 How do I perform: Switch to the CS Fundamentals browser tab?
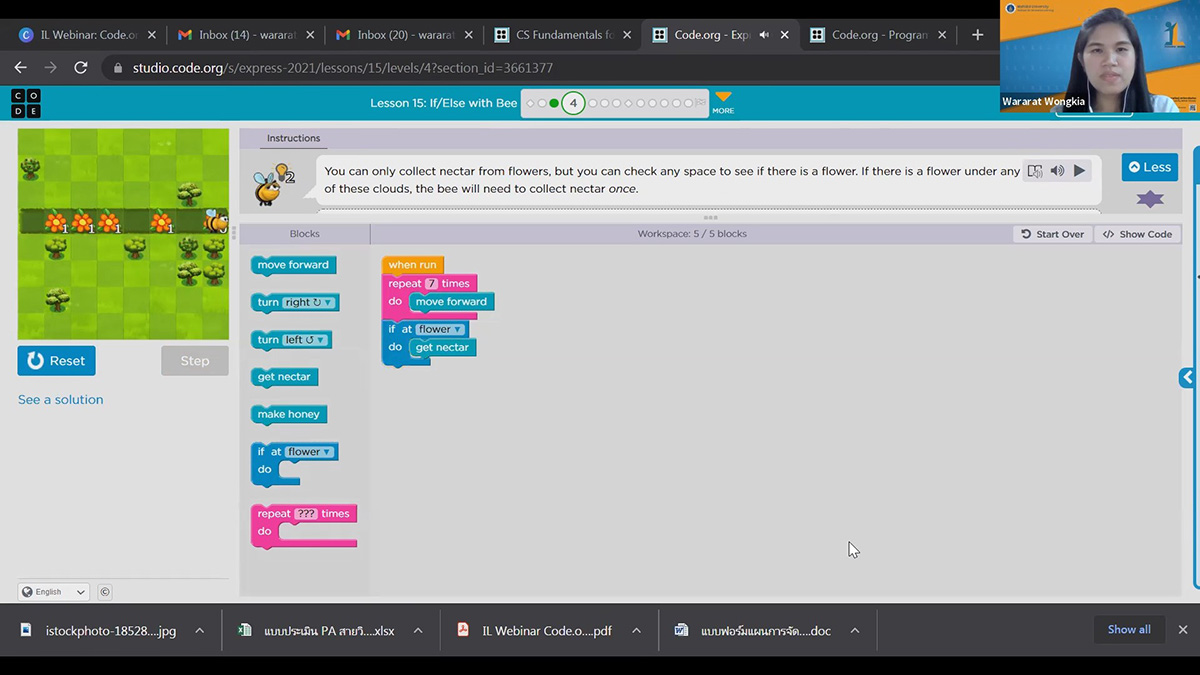coord(565,35)
